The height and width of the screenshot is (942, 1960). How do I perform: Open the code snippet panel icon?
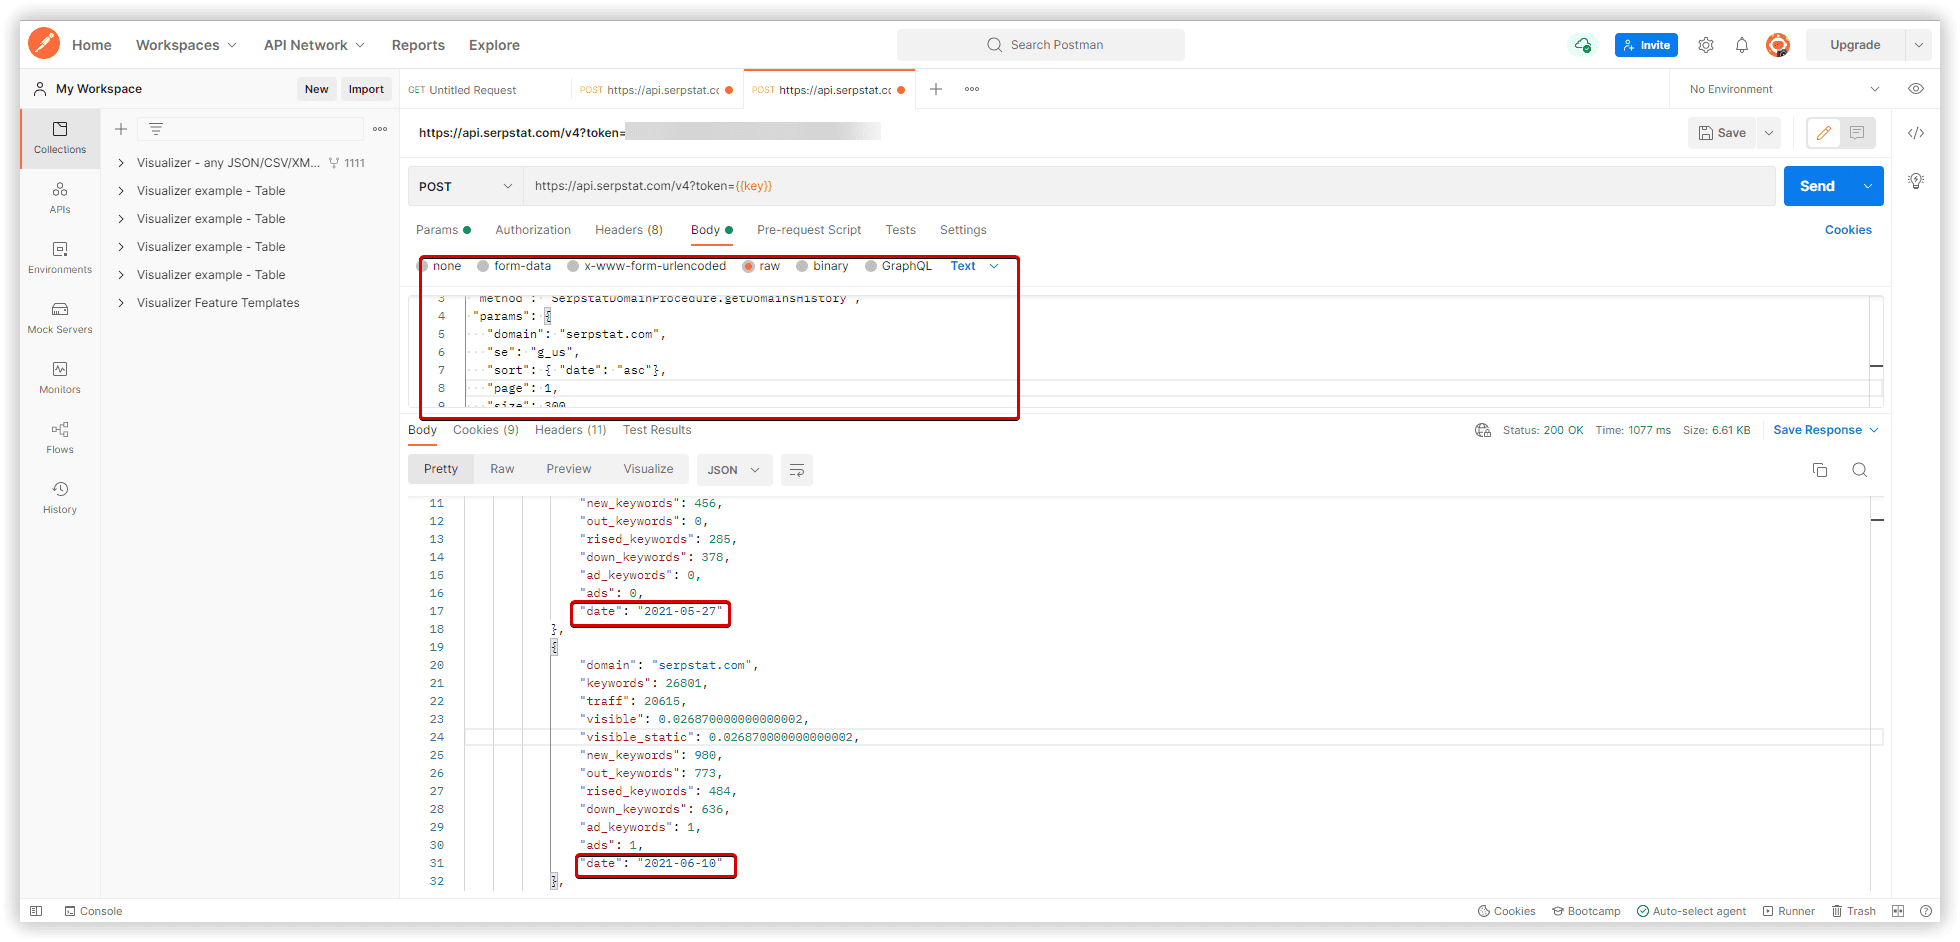1916,133
